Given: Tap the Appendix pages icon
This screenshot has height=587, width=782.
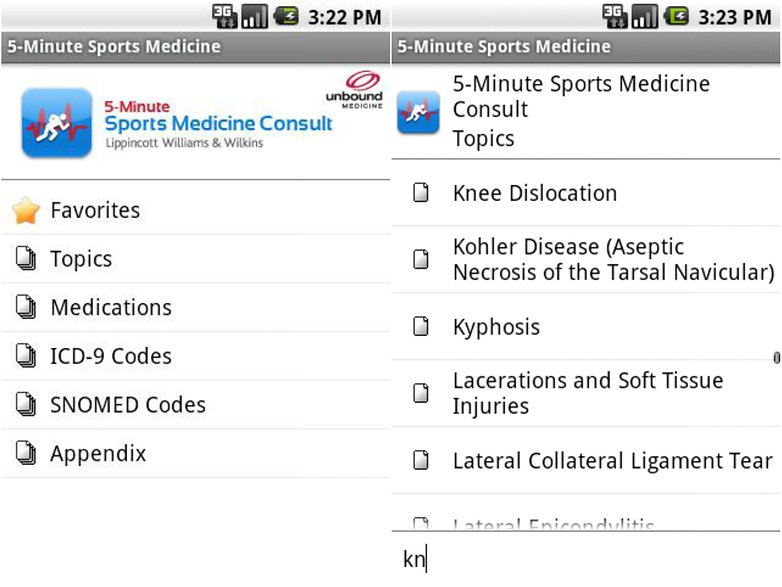Looking at the screenshot, I should [25, 453].
